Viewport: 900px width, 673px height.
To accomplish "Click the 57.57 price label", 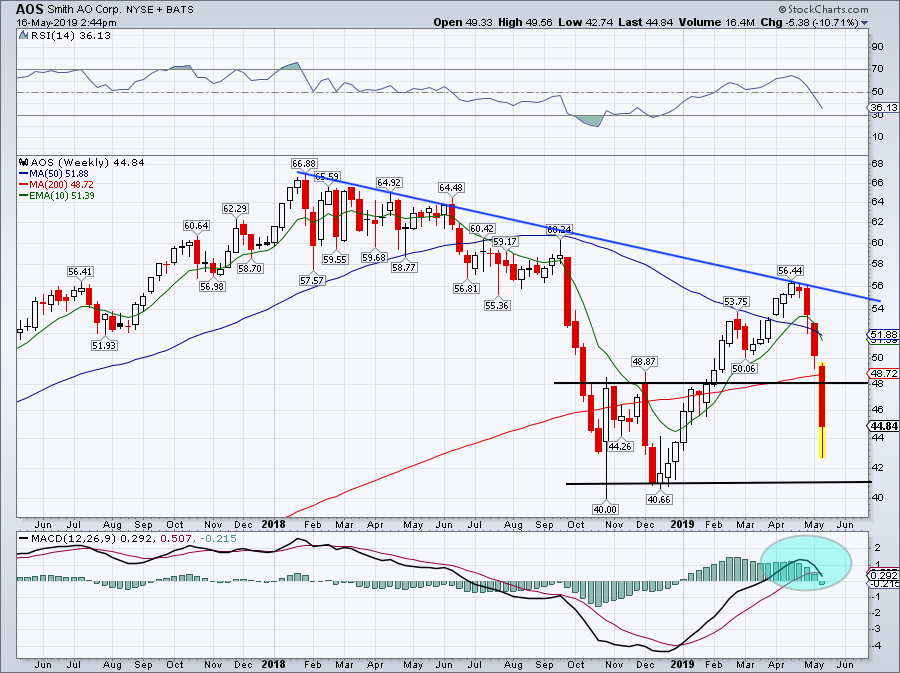I will pyautogui.click(x=312, y=280).
